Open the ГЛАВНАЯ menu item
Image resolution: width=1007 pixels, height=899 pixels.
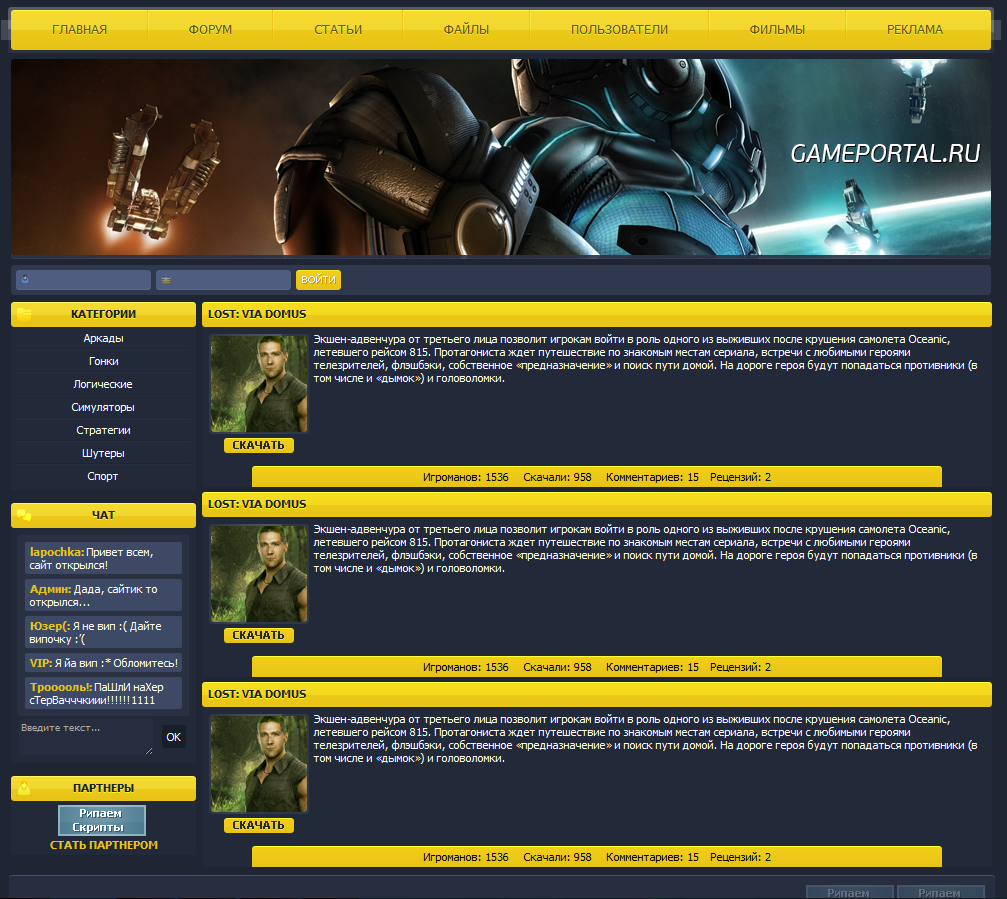pyautogui.click(x=80, y=30)
